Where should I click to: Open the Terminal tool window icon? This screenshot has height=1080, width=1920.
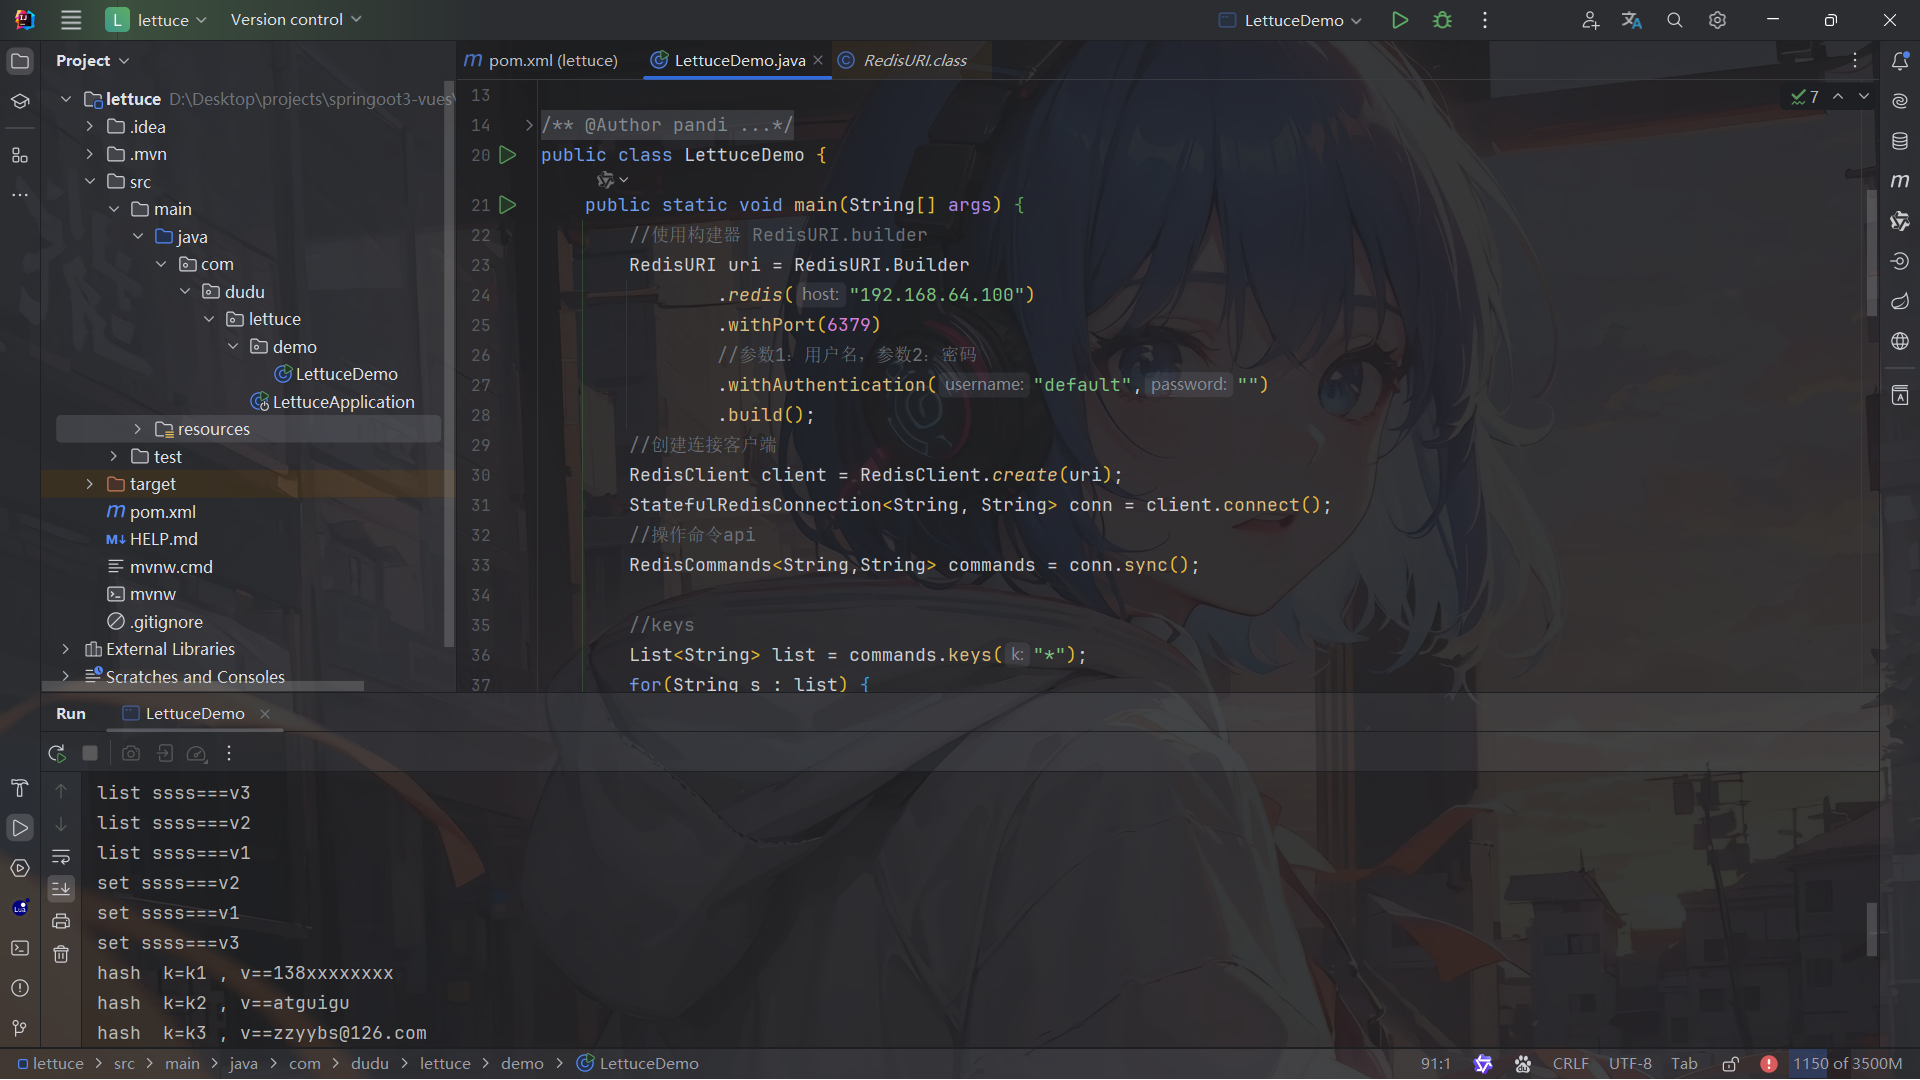(x=20, y=948)
